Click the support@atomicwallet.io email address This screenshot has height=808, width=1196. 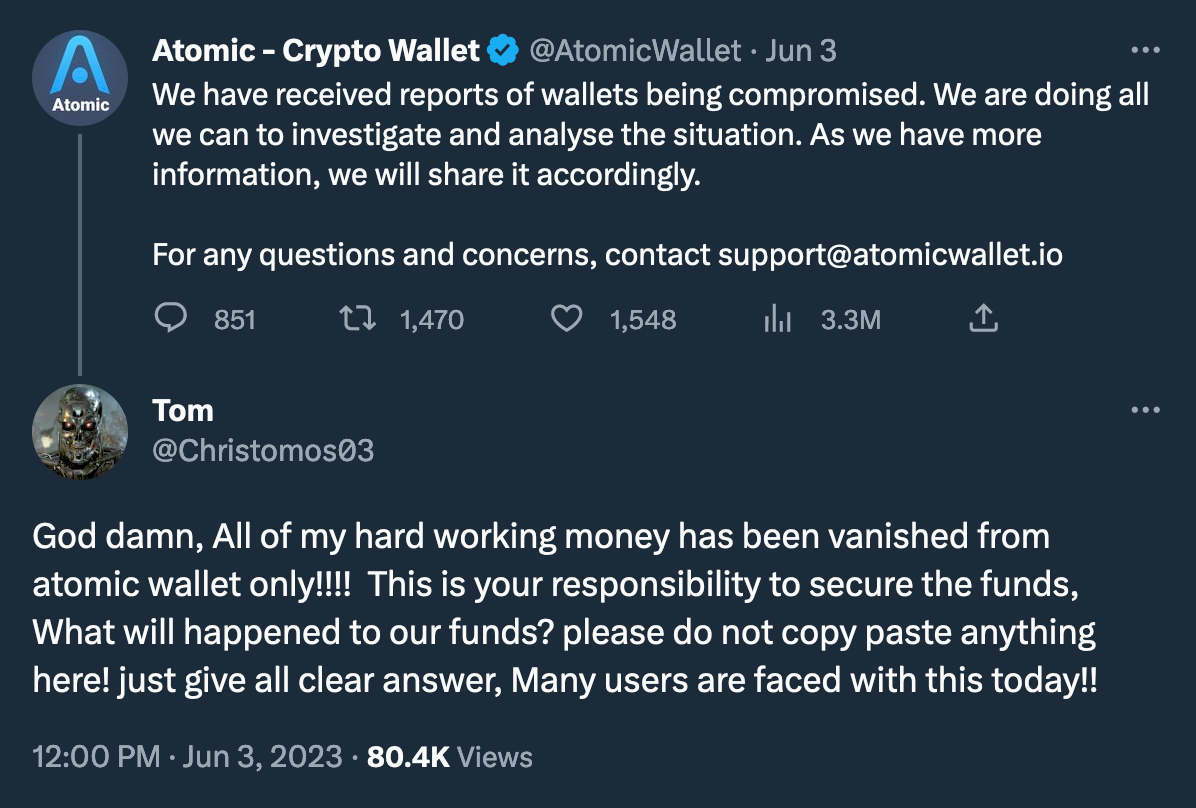890,255
